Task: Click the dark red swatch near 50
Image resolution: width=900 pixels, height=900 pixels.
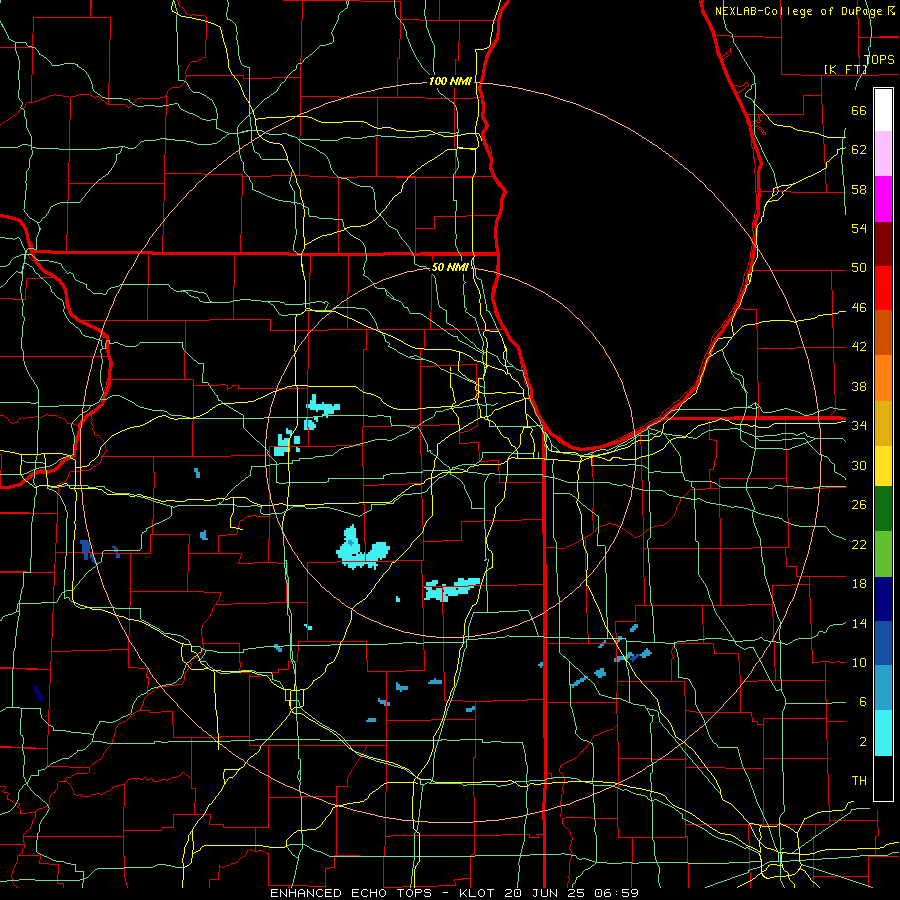Action: (883, 244)
